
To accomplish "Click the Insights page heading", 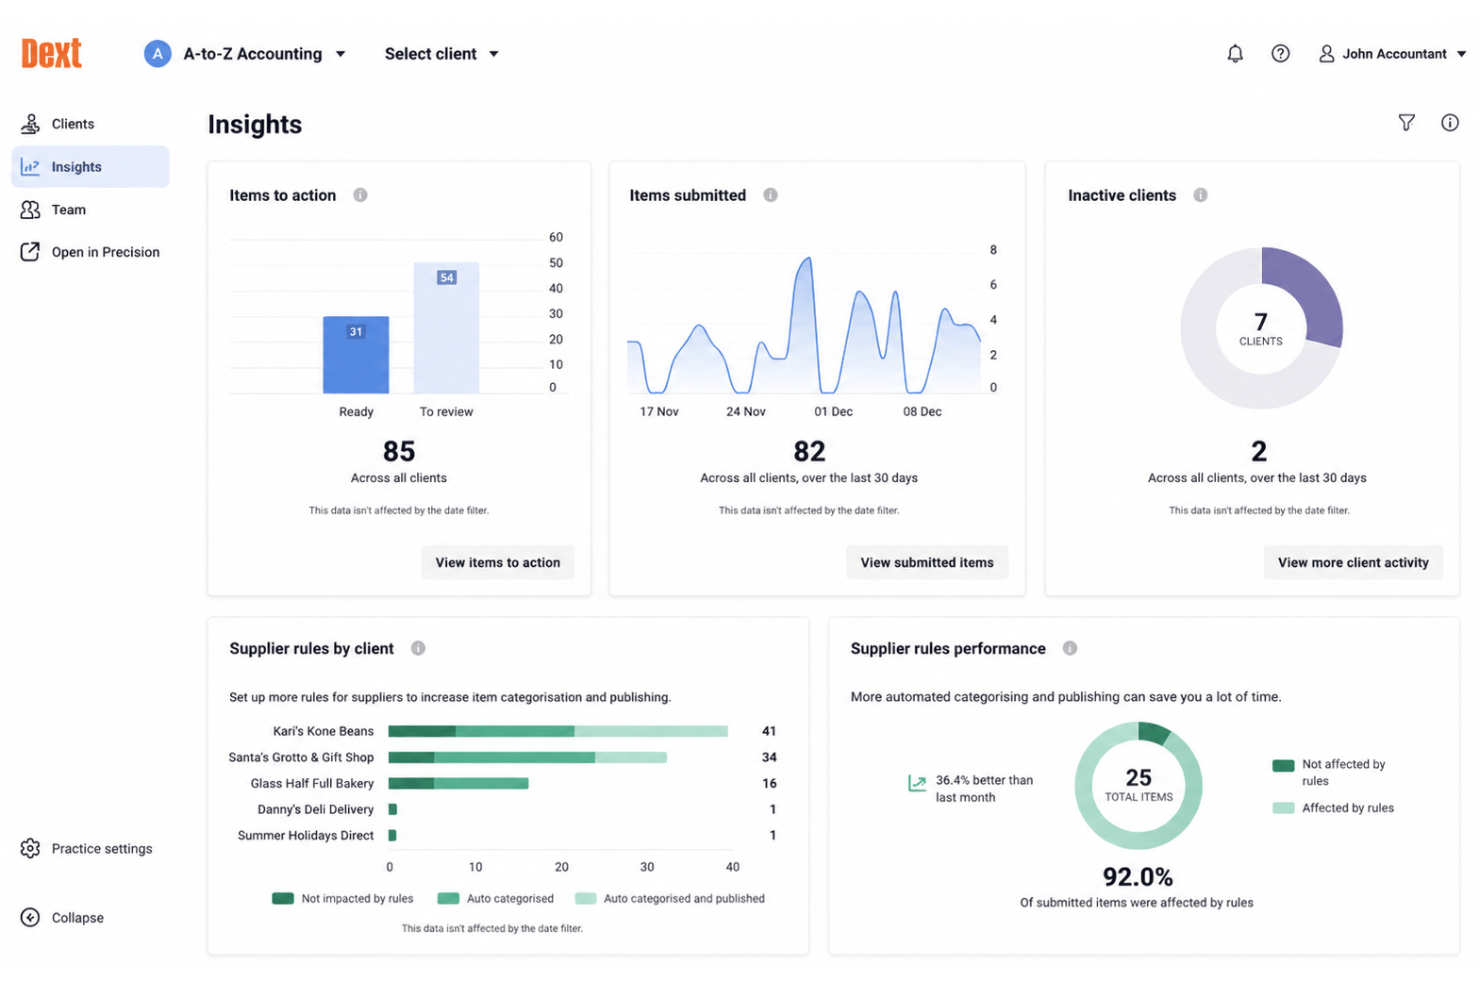I will click(255, 124).
